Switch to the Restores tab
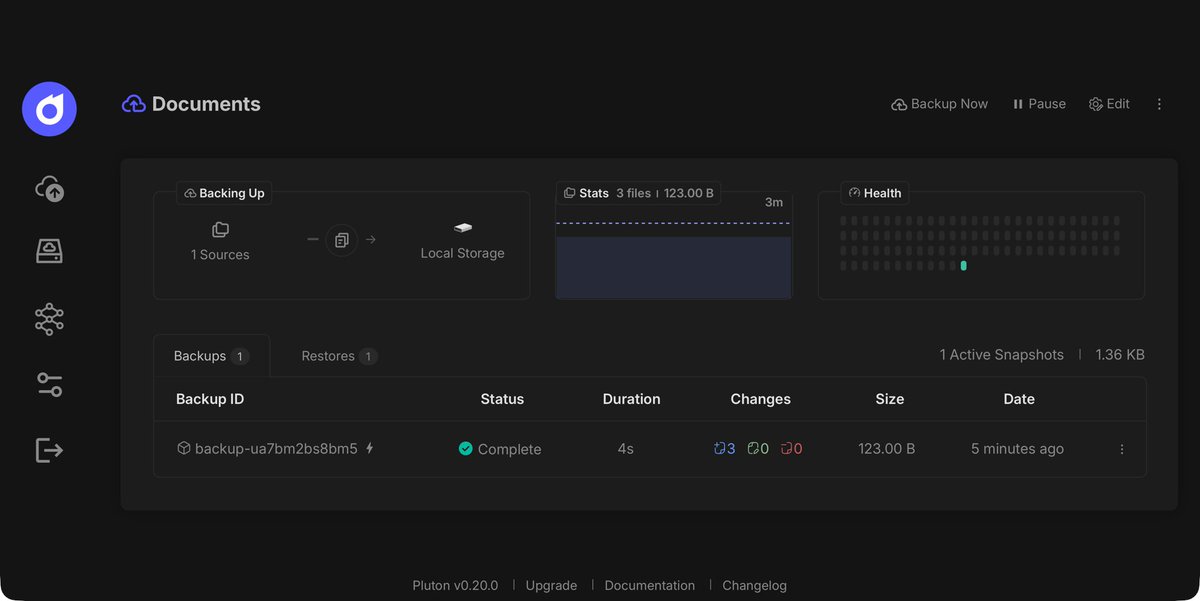This screenshot has height=601, width=1200. [339, 356]
